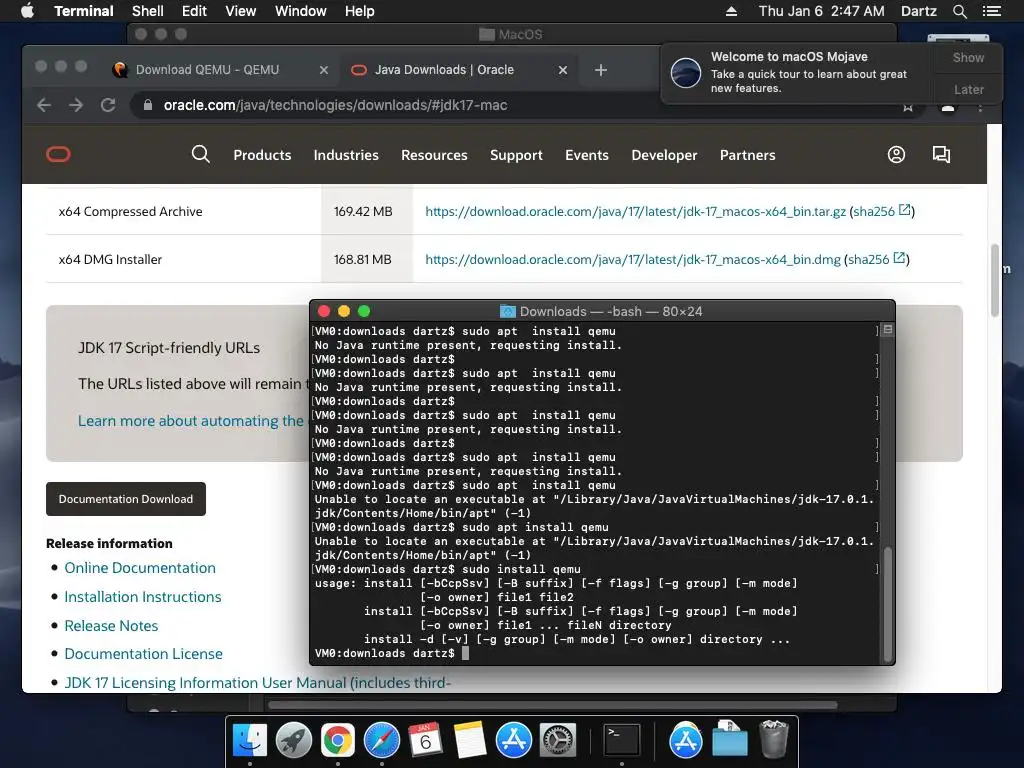Expand Oracle Partners navigation menu
The width and height of the screenshot is (1024, 768).
[x=748, y=155]
